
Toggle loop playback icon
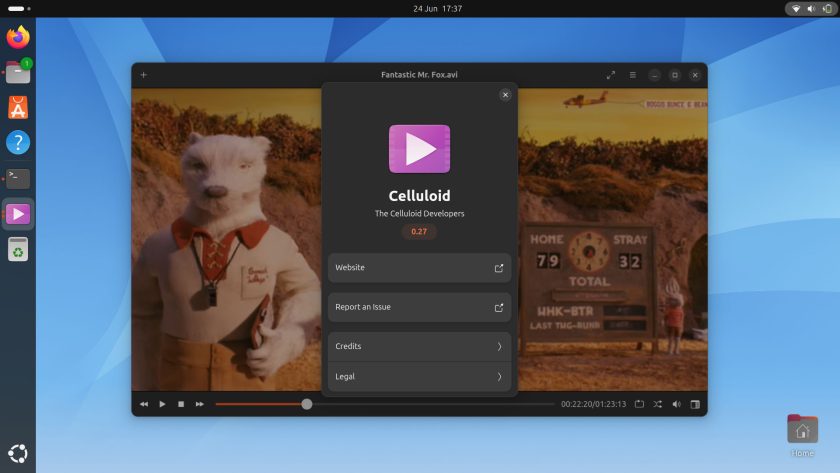click(639, 404)
